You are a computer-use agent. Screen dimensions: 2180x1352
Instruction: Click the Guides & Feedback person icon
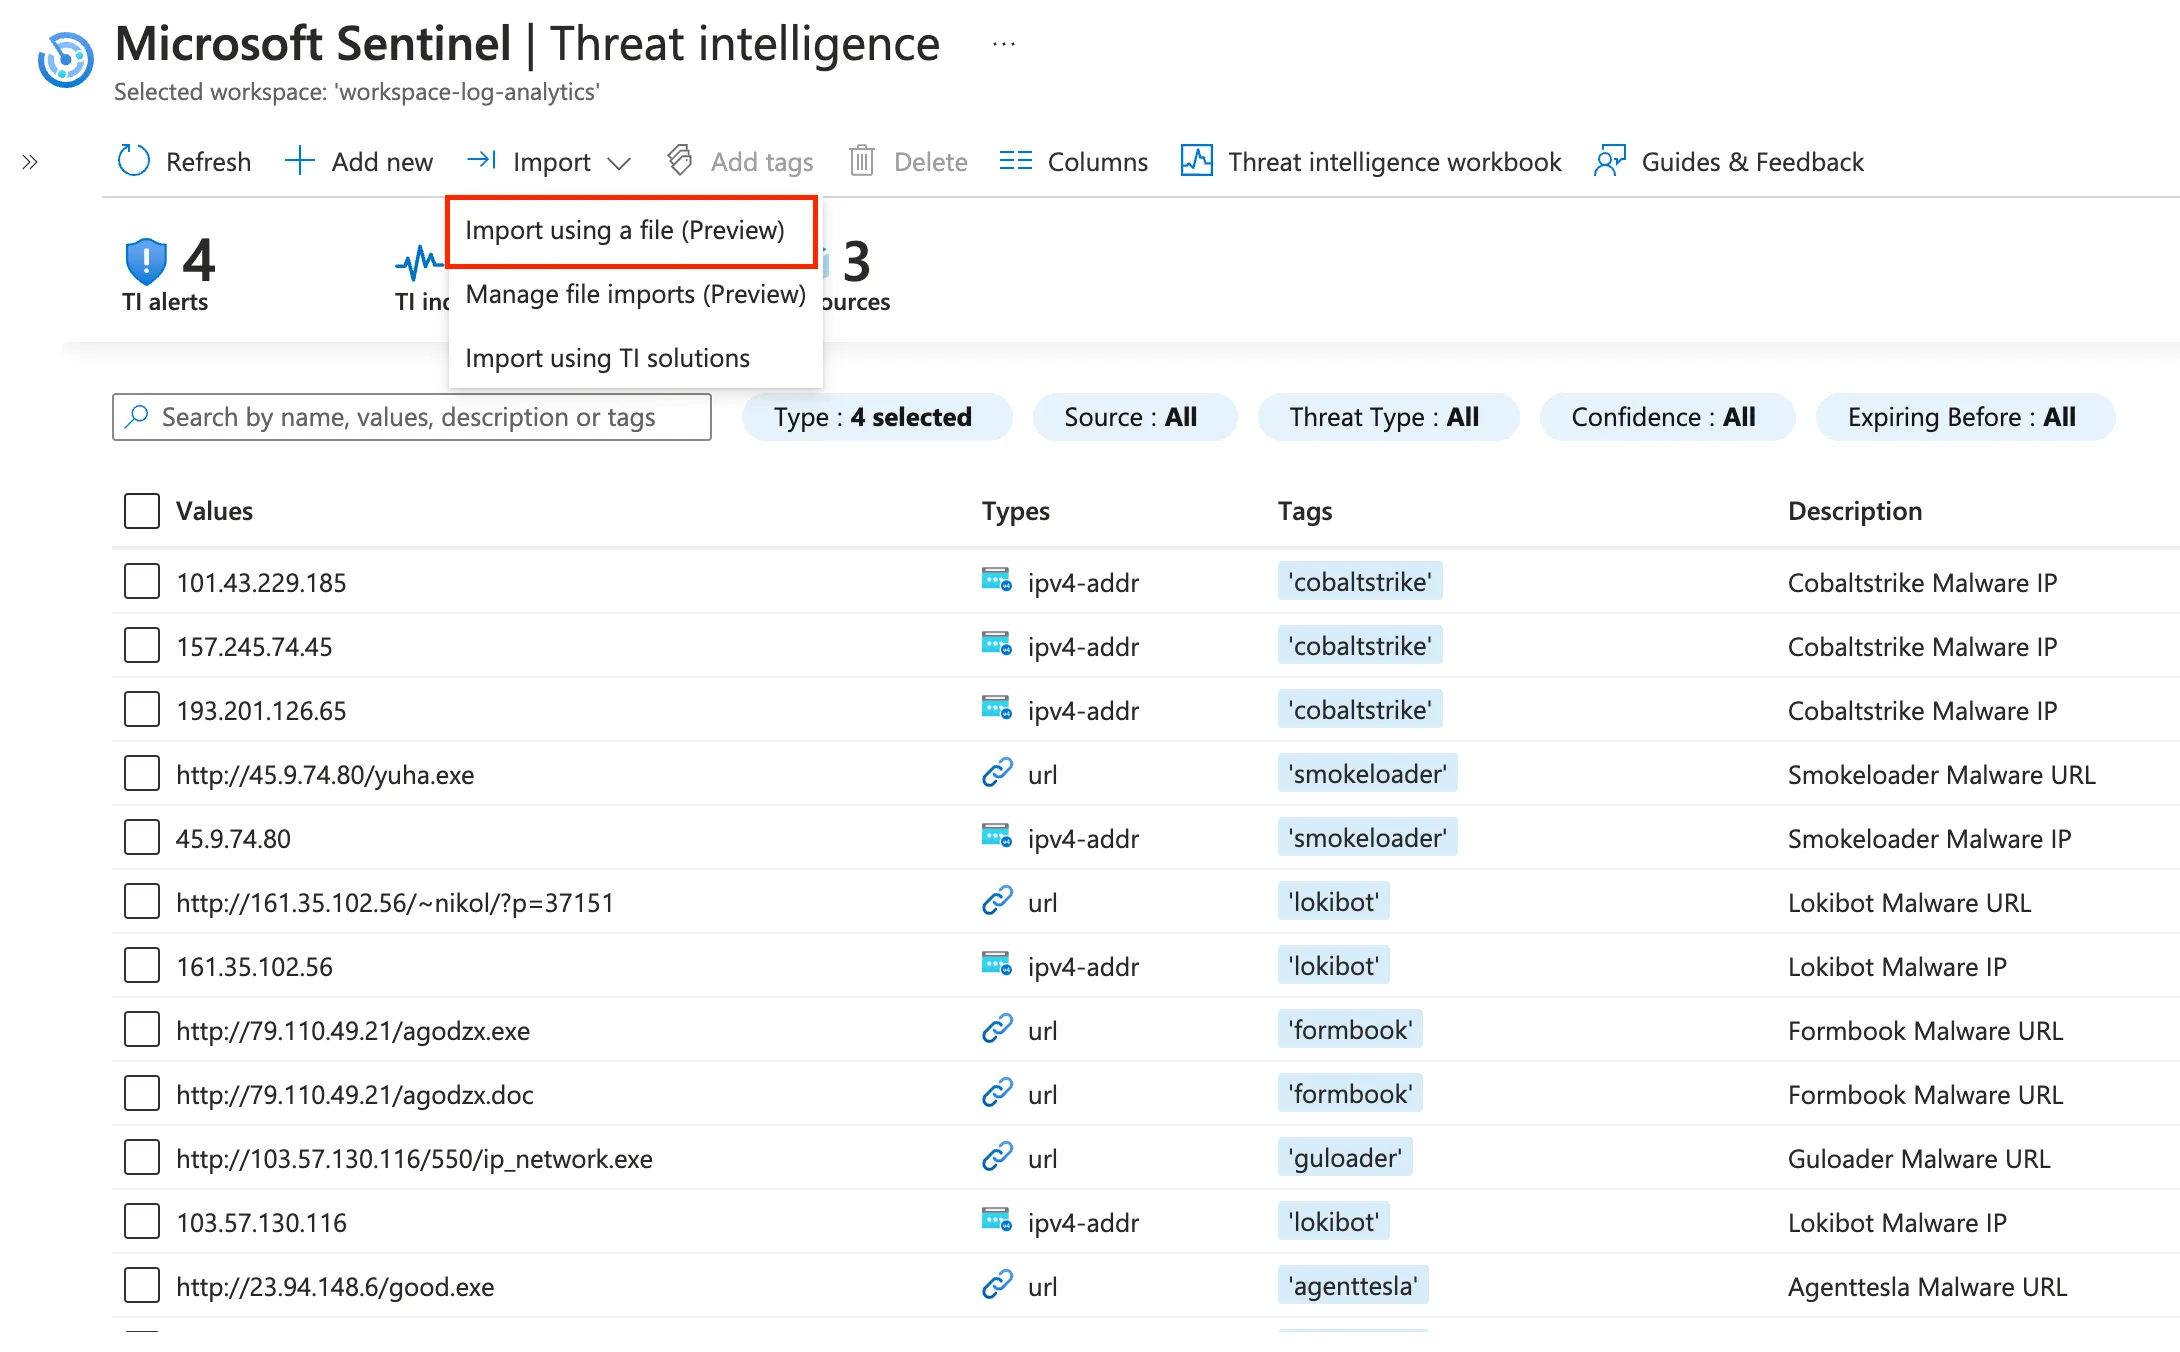point(1610,161)
